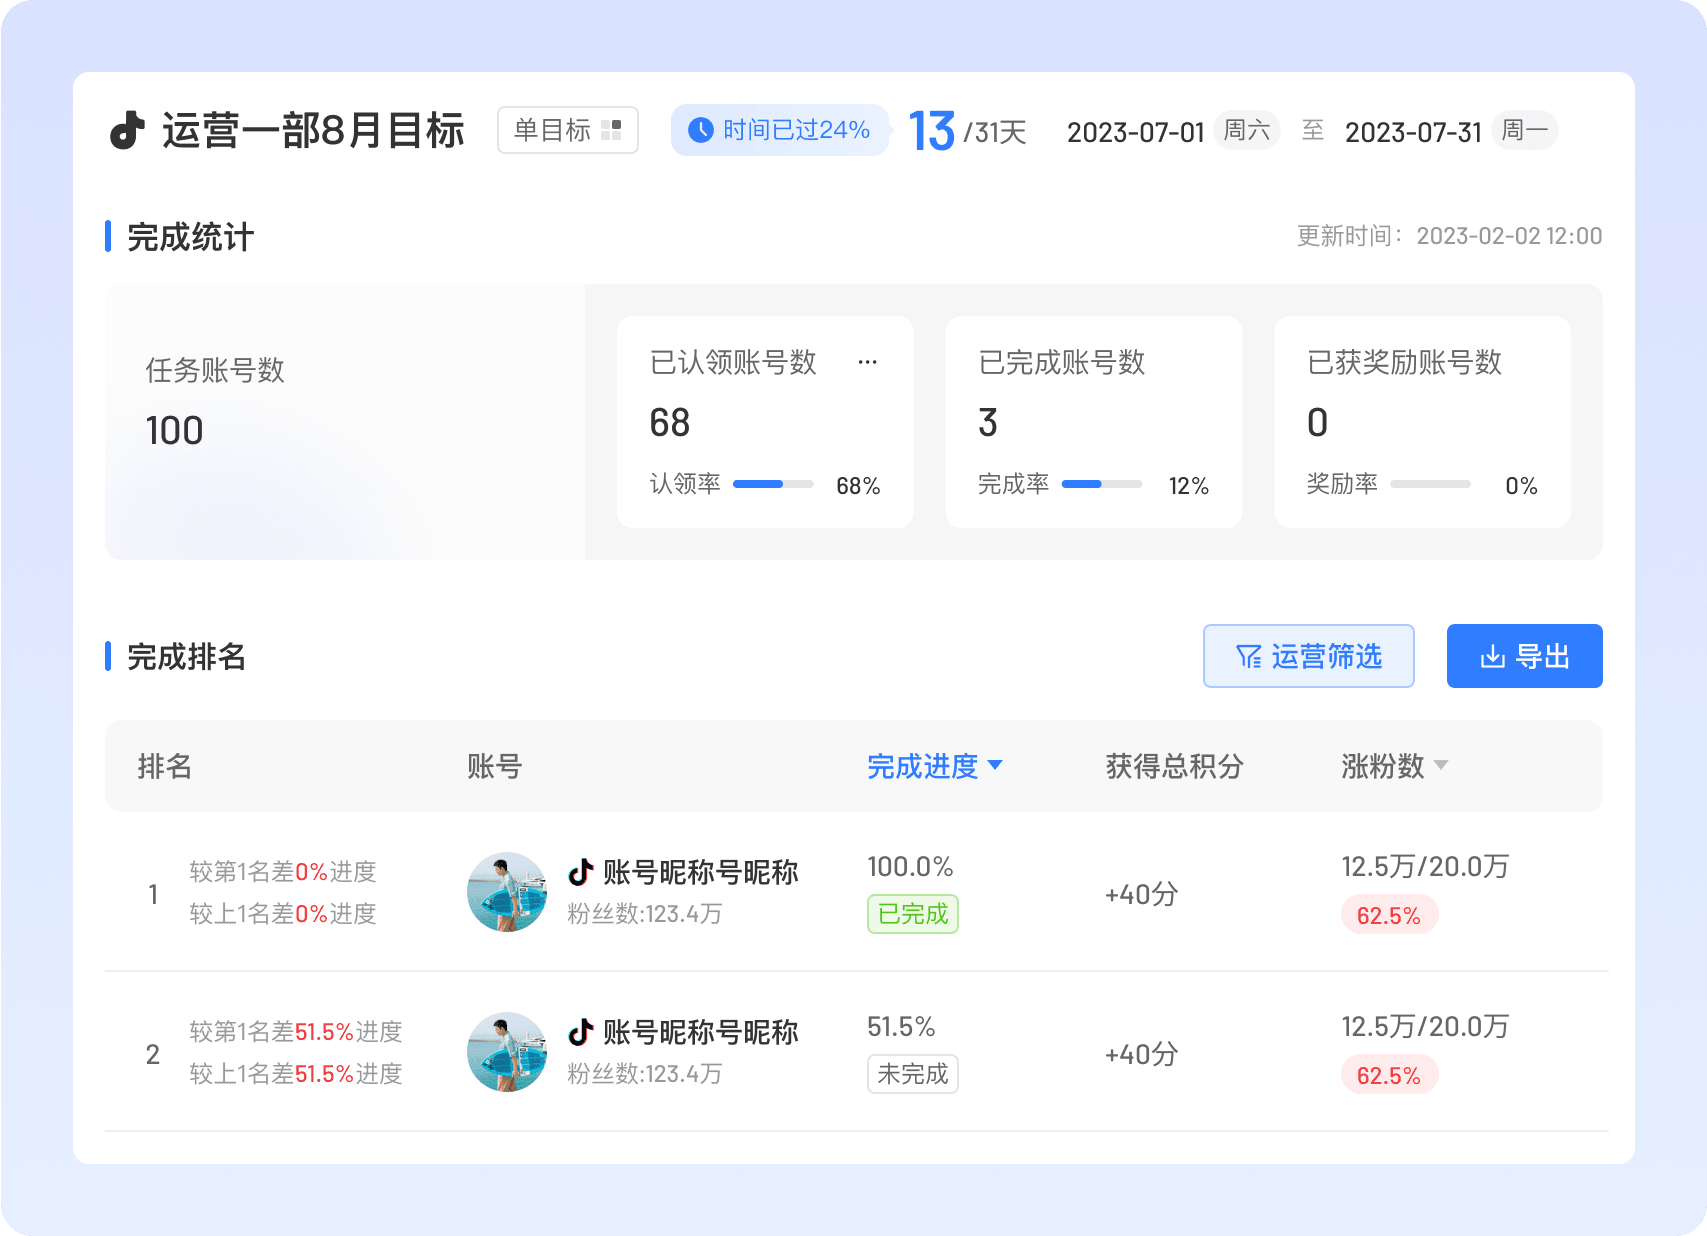
Task: Click the 68% 认领率 percentage
Action: (x=859, y=486)
